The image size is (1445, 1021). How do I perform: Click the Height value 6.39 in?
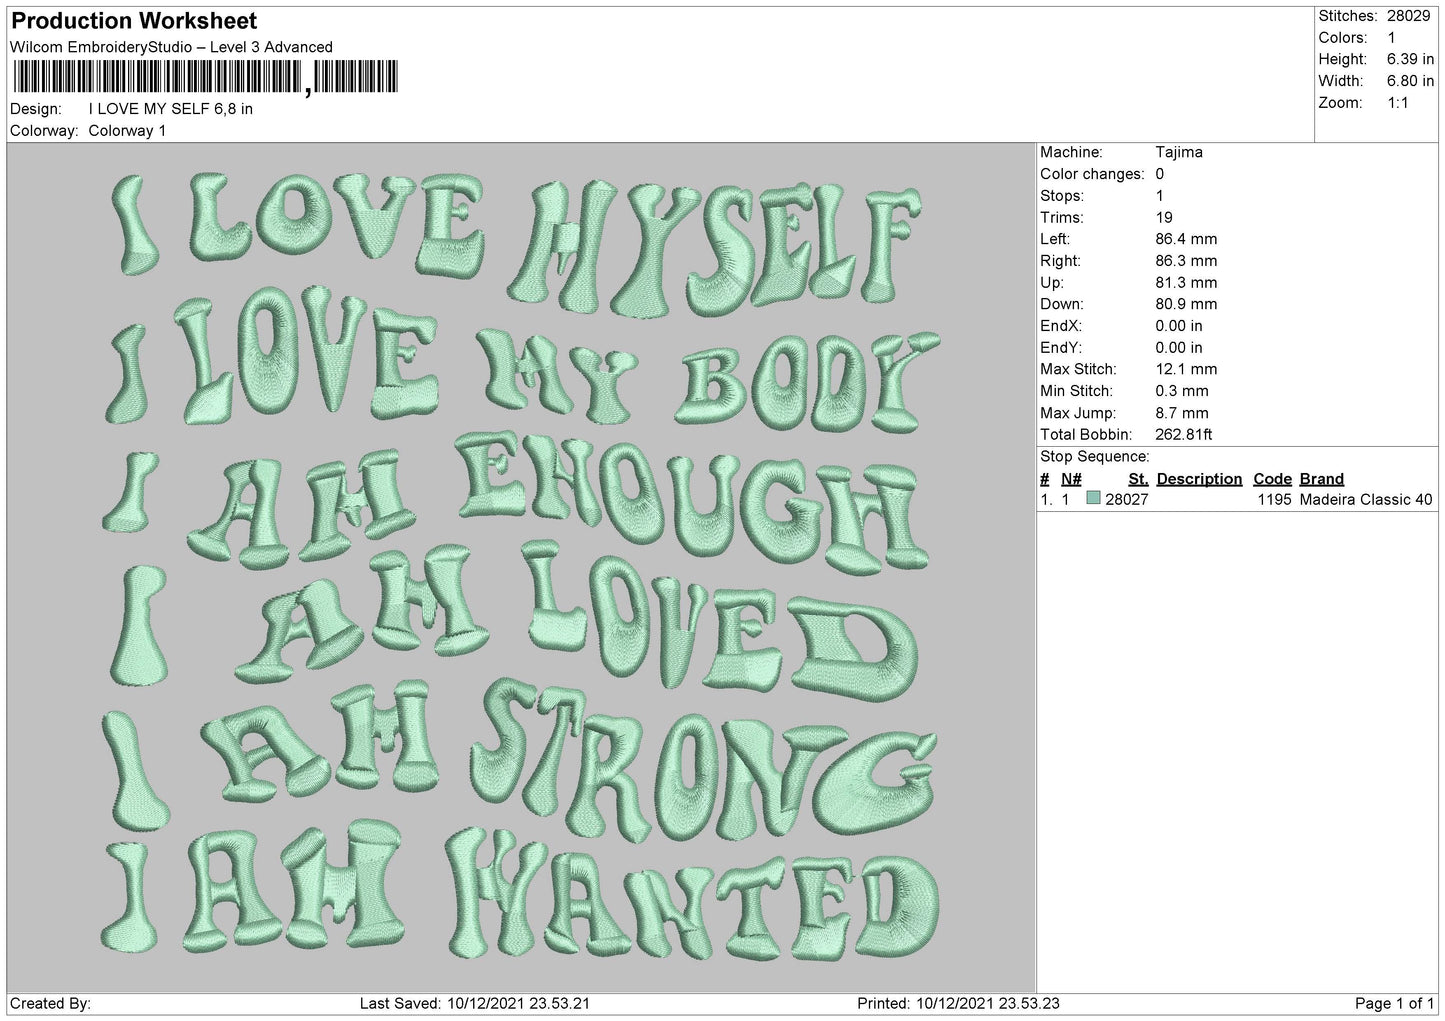coord(1411,59)
